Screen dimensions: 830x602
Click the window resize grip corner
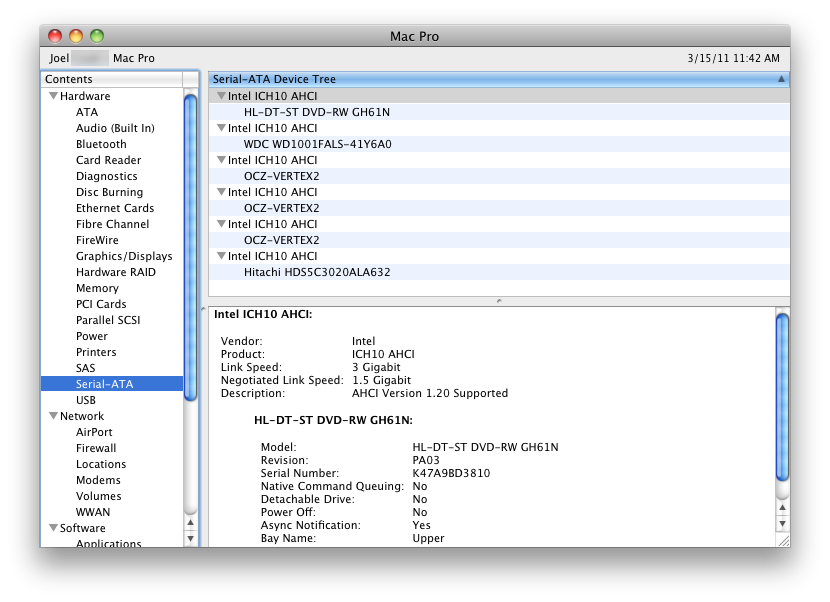coord(783,541)
